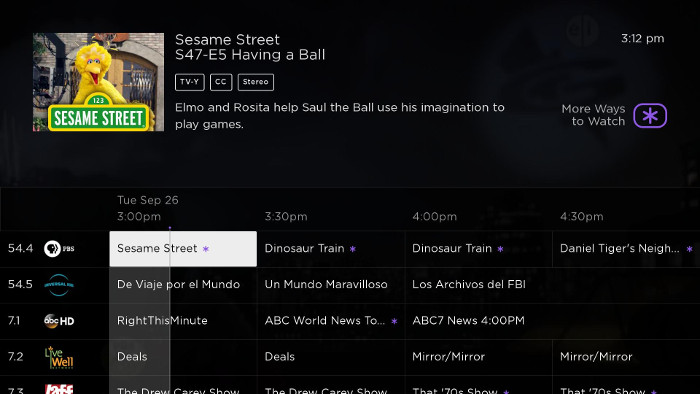
Task: Select the 3:30pm Deals listing
Action: coord(331,357)
